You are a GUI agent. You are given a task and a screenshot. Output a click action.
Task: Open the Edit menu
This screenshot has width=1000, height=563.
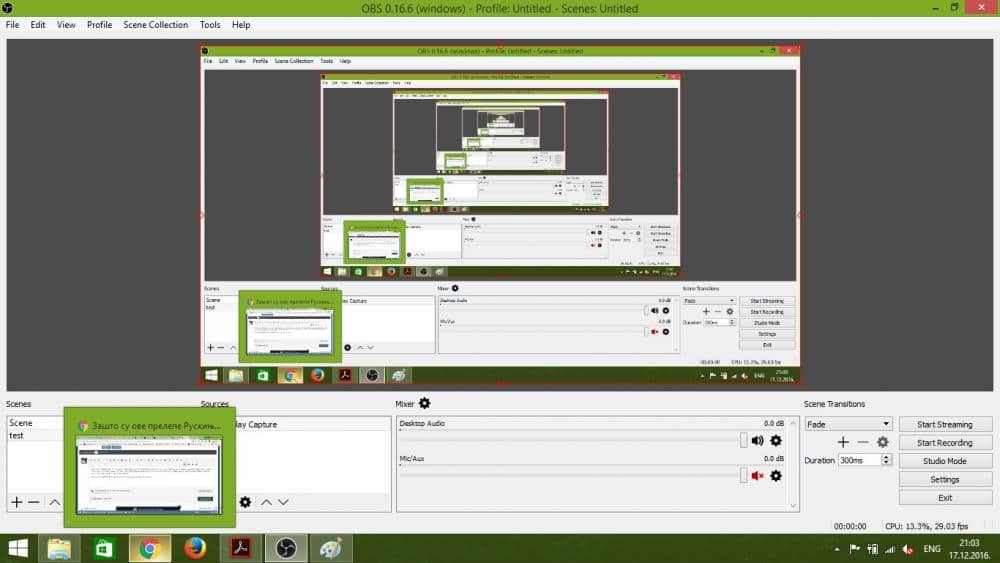pos(38,25)
